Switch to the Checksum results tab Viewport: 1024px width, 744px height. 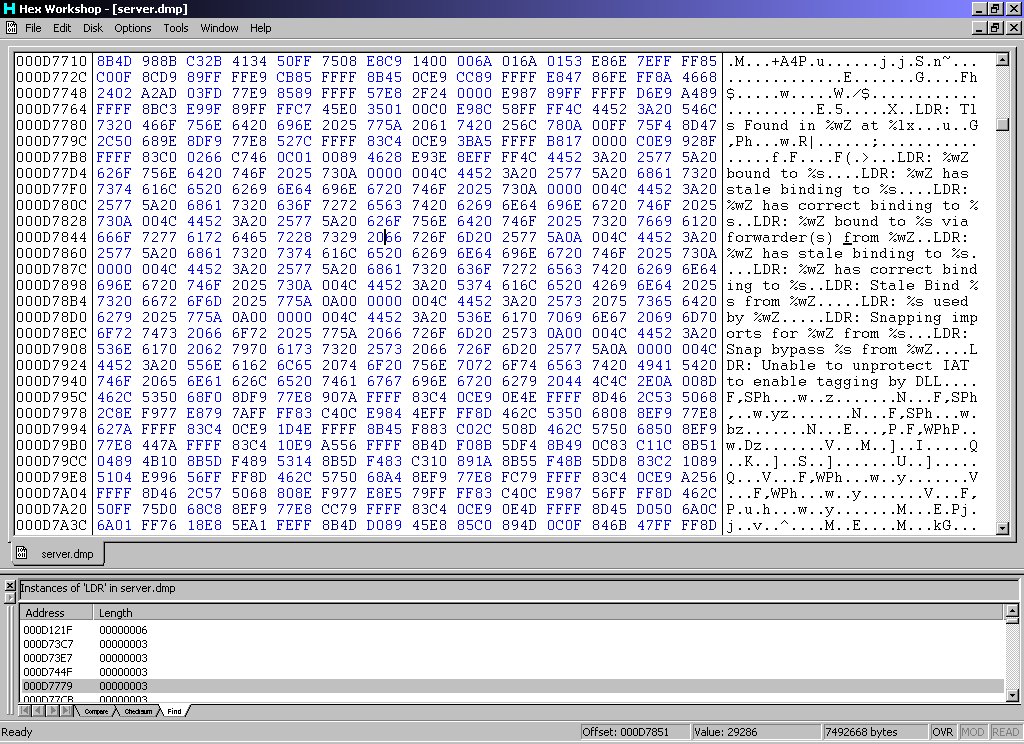(138, 711)
